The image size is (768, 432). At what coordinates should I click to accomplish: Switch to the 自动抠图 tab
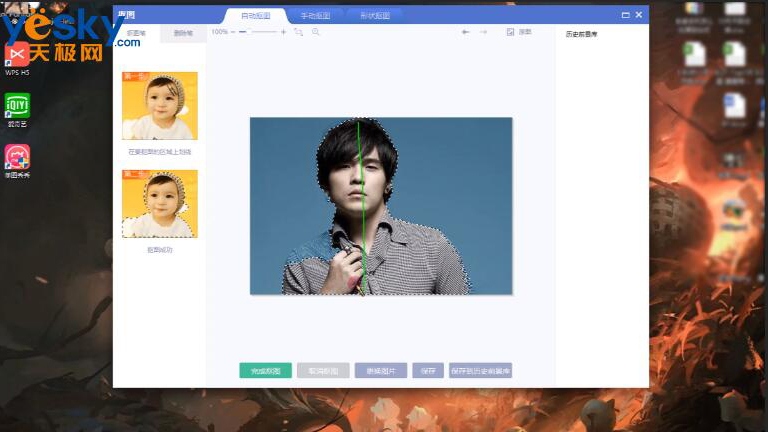click(255, 16)
